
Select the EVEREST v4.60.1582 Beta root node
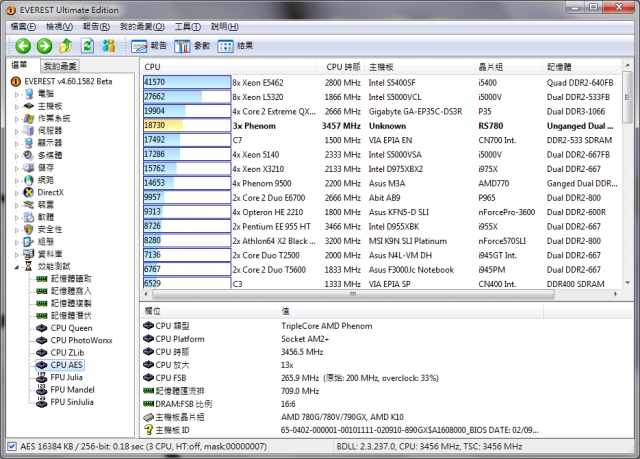[x=68, y=82]
